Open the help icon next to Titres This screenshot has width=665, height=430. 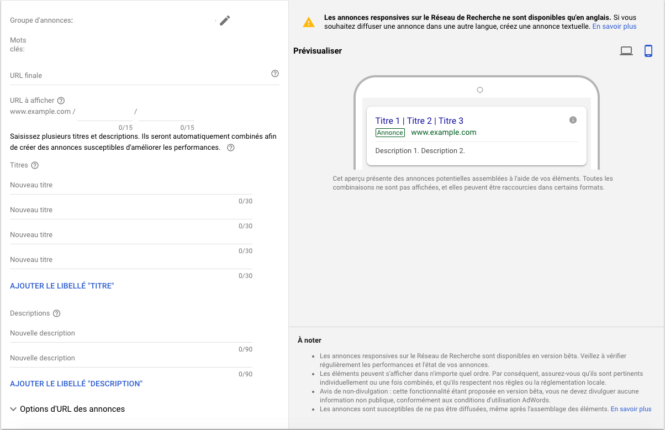(35, 166)
